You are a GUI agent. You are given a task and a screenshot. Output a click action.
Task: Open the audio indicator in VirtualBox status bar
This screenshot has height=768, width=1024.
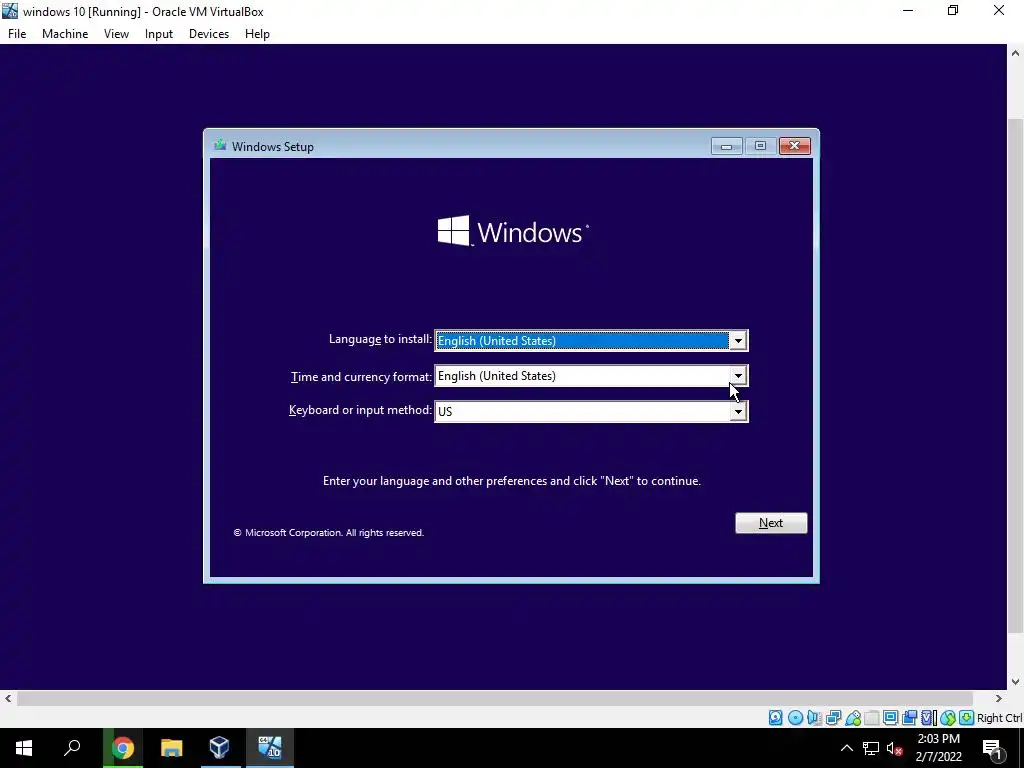[x=814, y=718]
